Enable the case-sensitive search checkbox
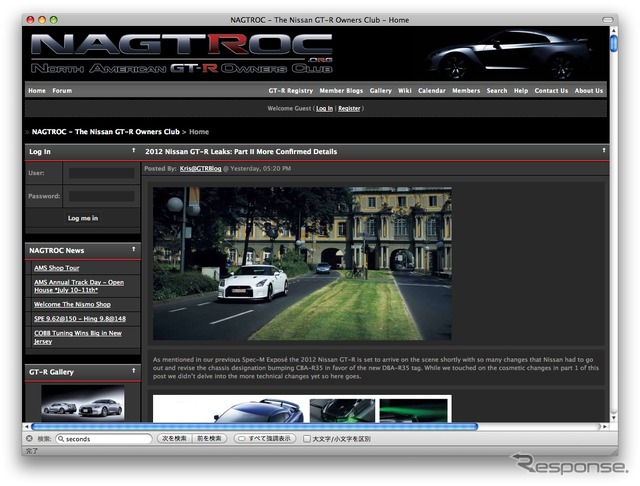 pyautogui.click(x=307, y=439)
